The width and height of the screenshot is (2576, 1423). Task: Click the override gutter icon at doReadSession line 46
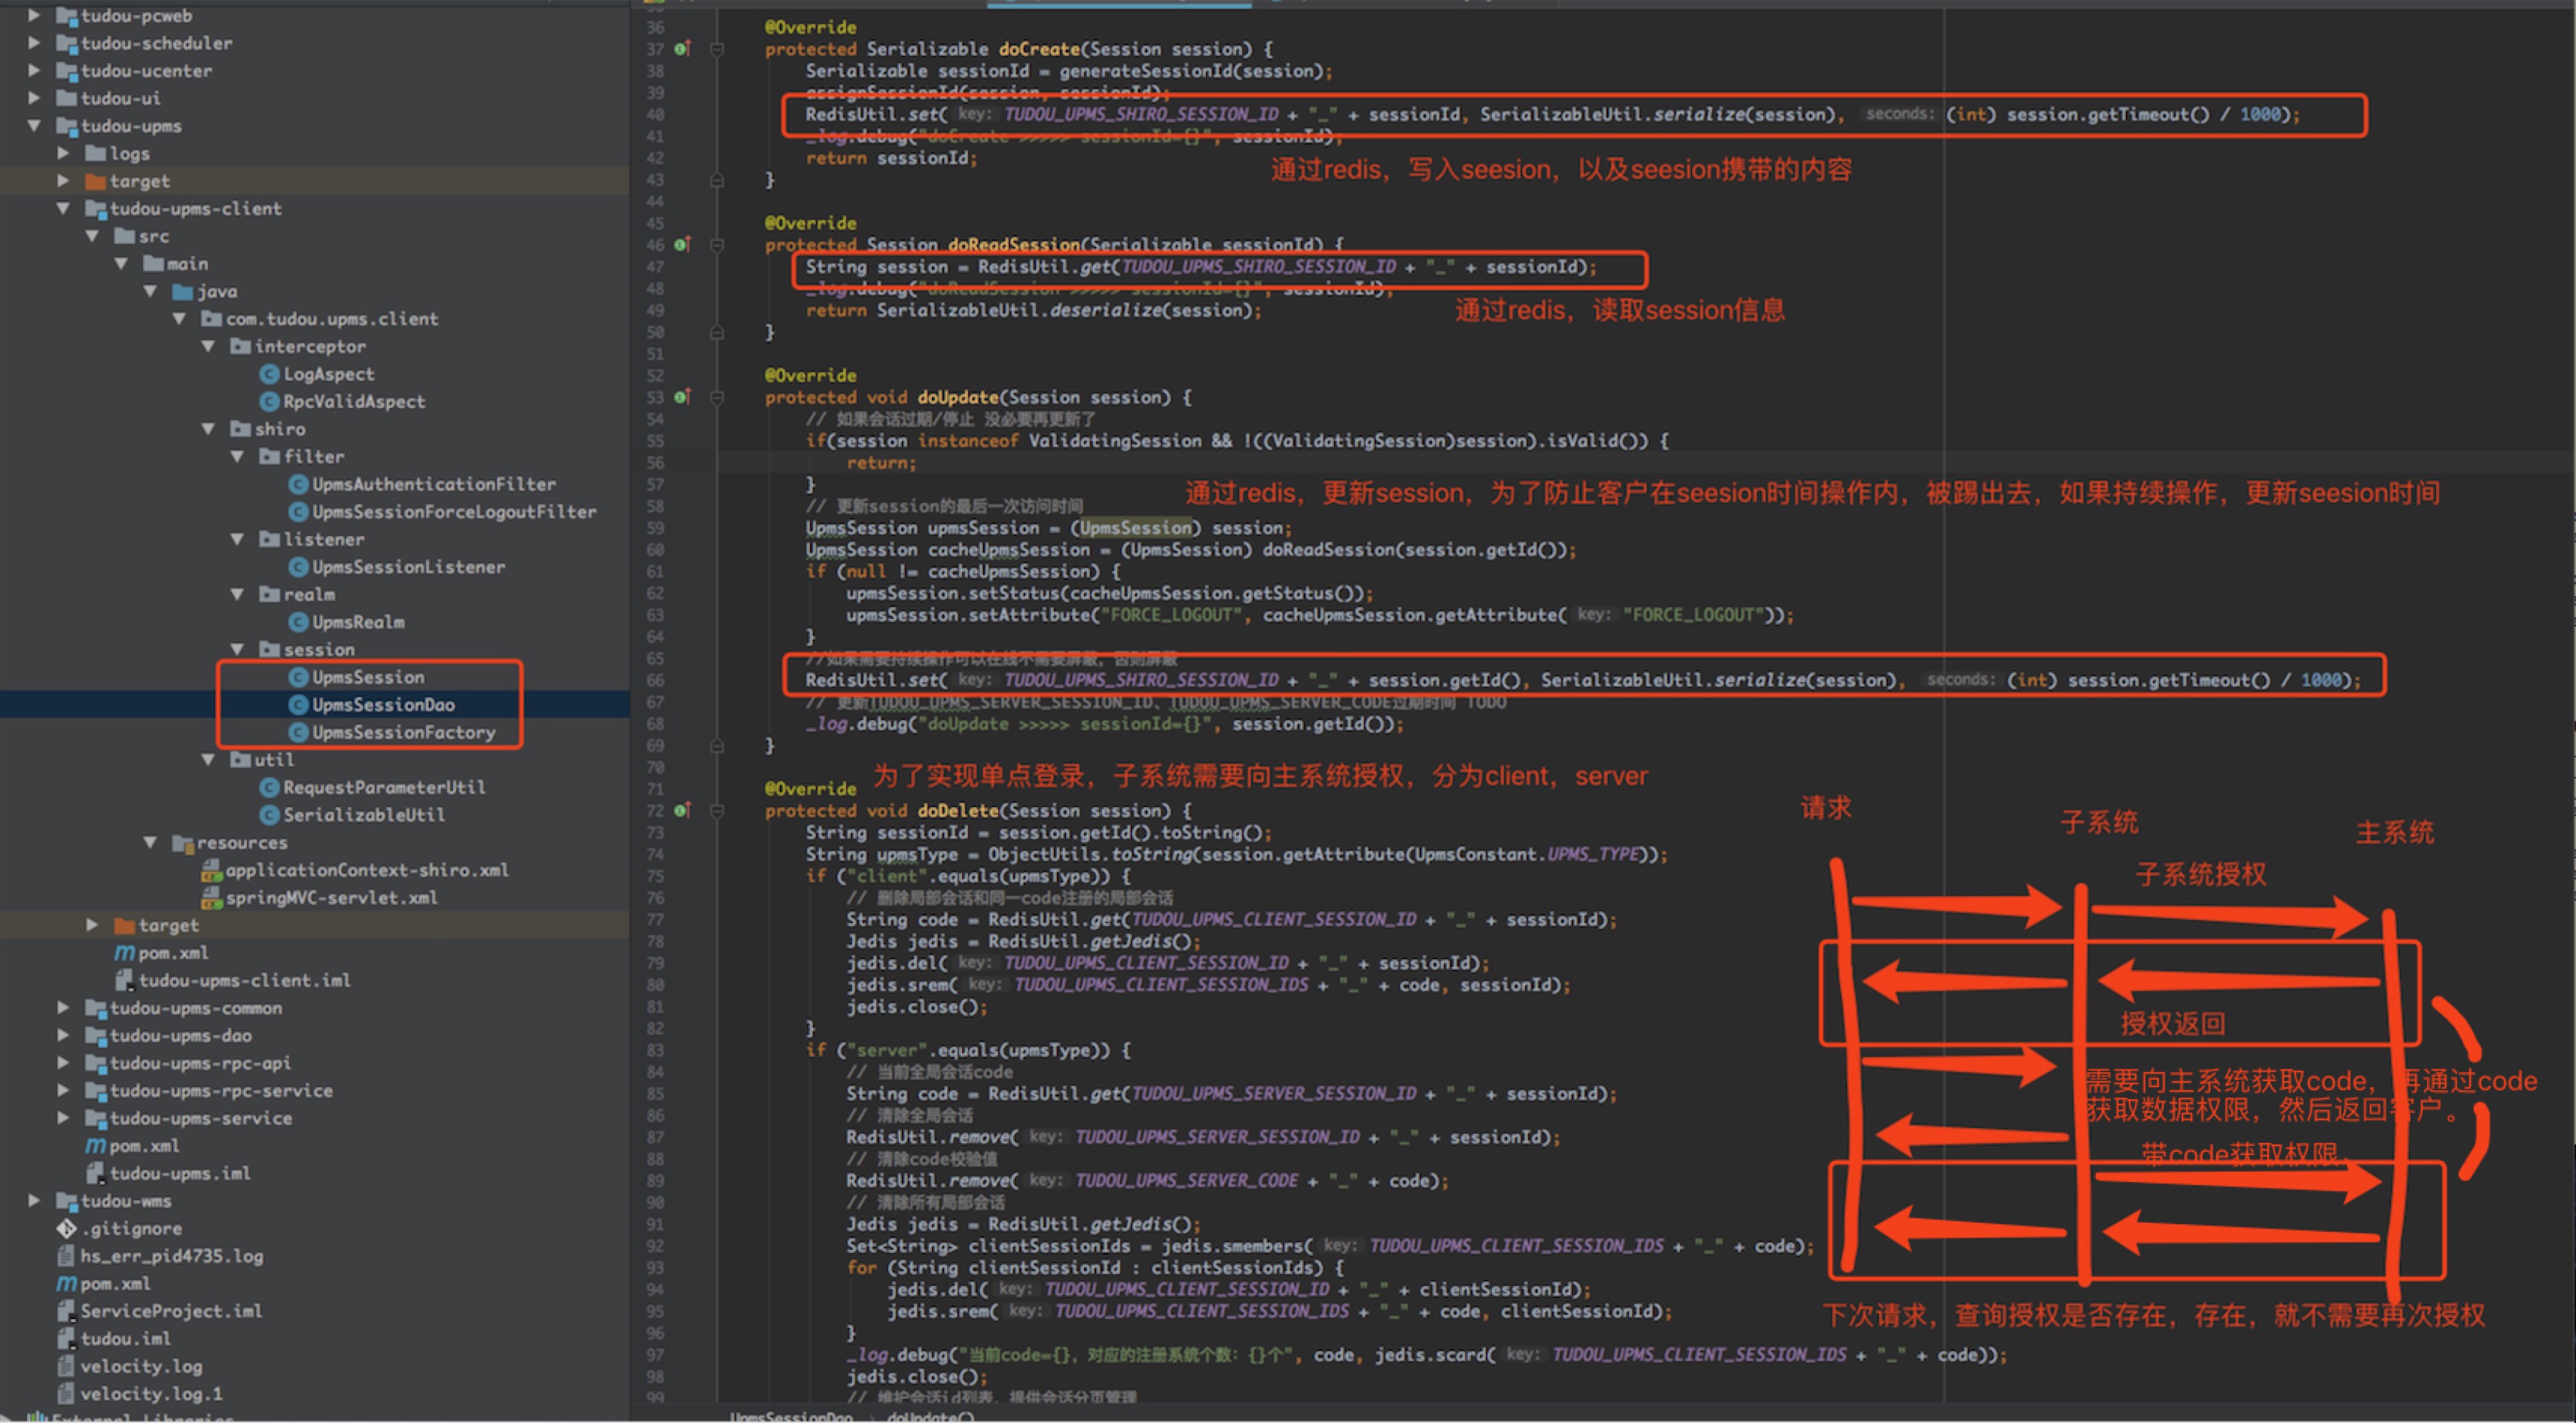(x=682, y=245)
